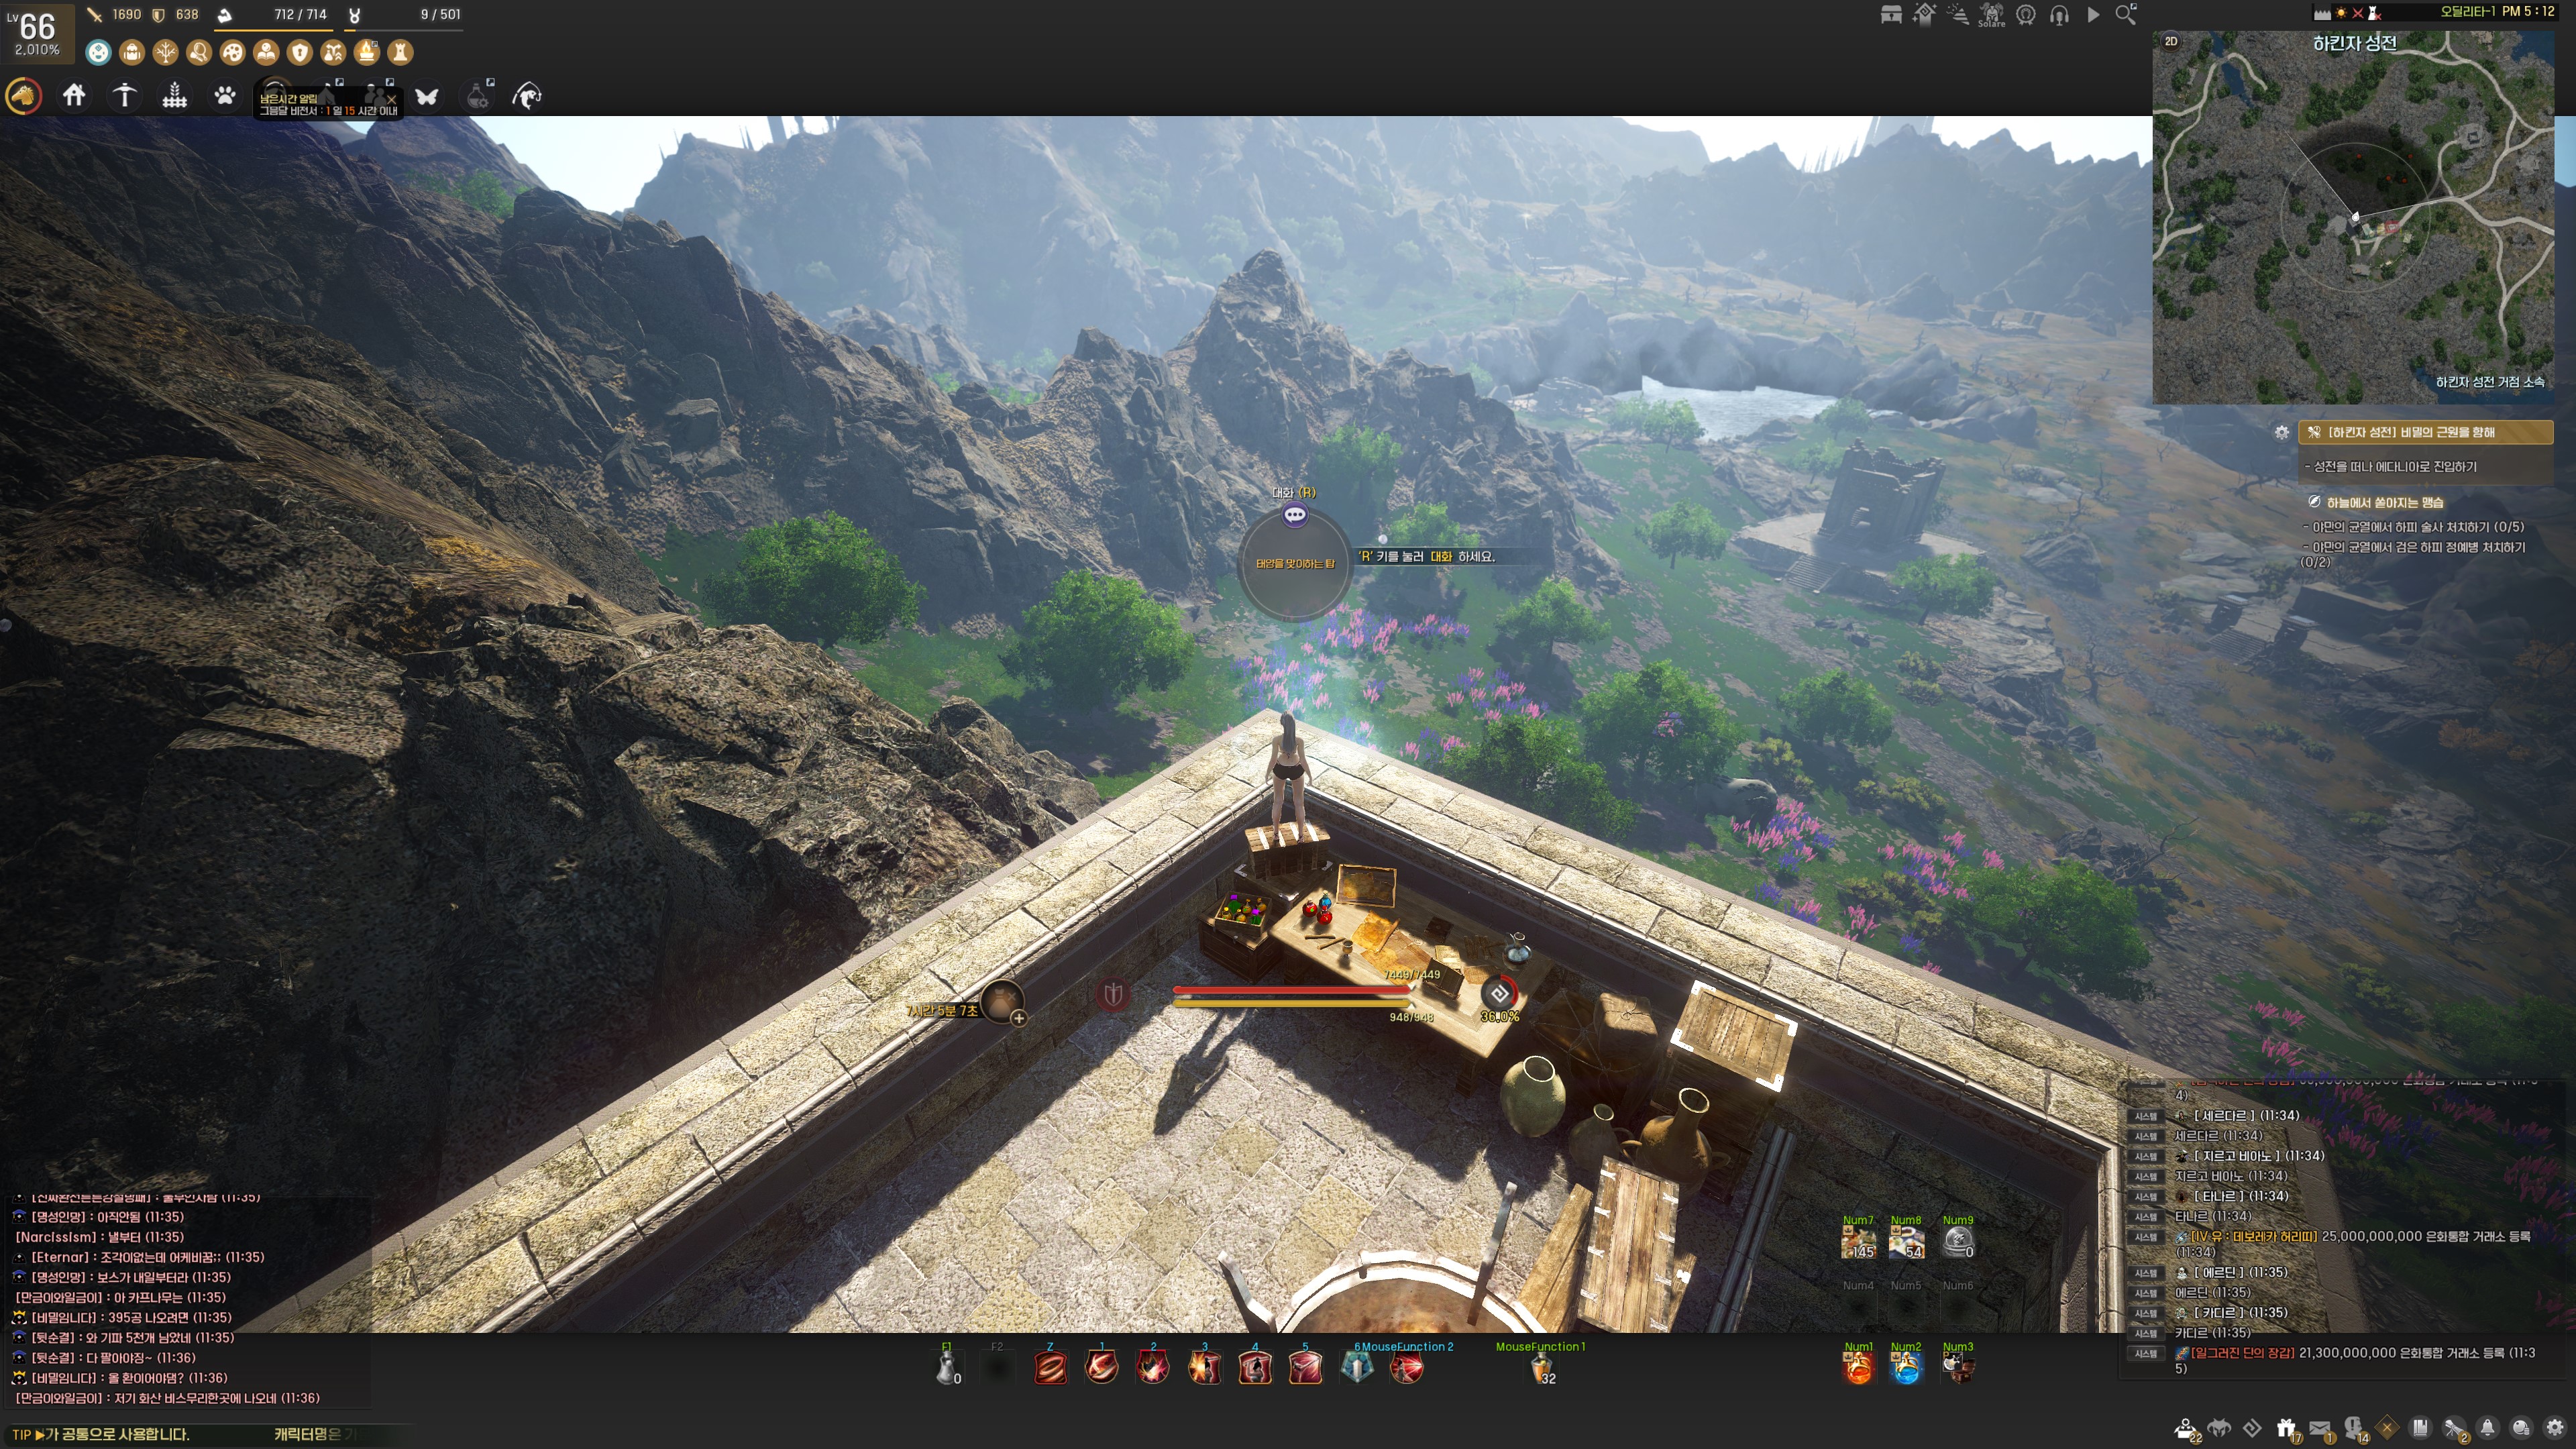The width and height of the screenshot is (2576, 1449).
Task: Click the 대화 (R) speech bubble
Action: [x=1295, y=515]
